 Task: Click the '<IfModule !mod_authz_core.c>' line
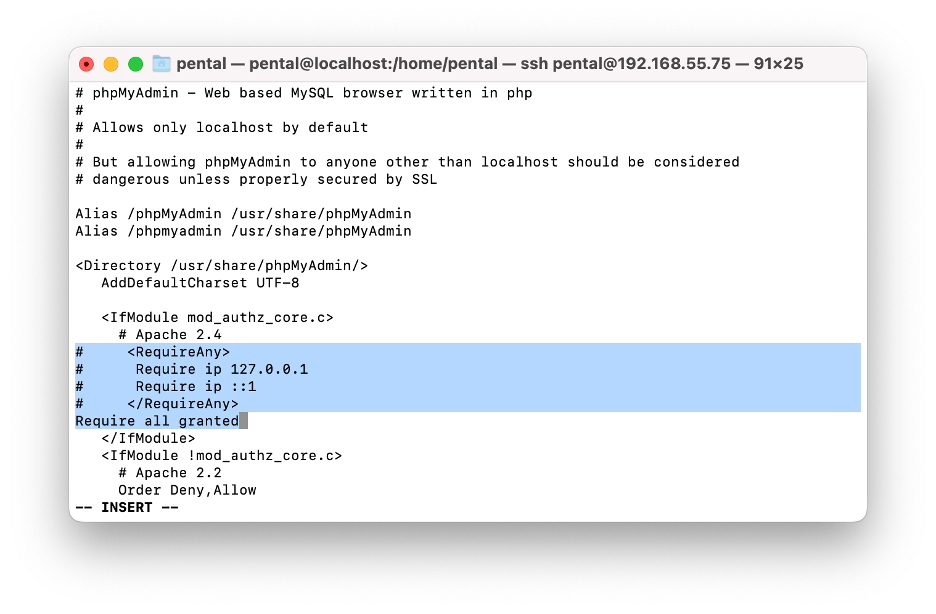coord(221,456)
